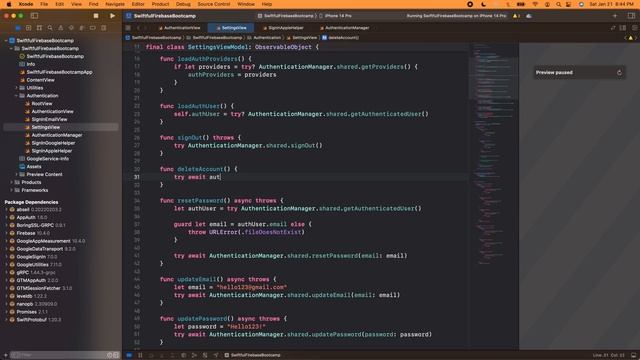This screenshot has height=360, width=640.
Task: Open the Debug navigator icon
Action: (82, 28)
